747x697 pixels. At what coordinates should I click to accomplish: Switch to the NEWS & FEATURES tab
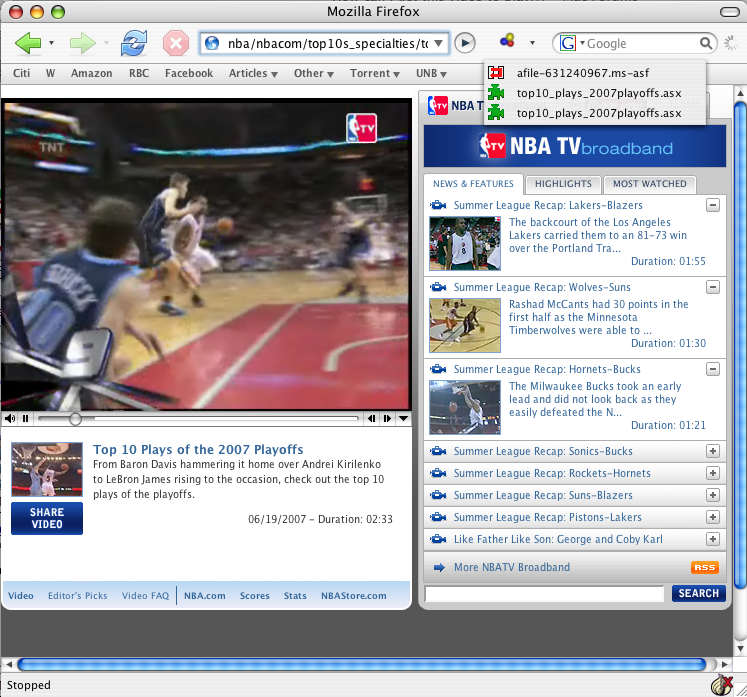click(473, 184)
